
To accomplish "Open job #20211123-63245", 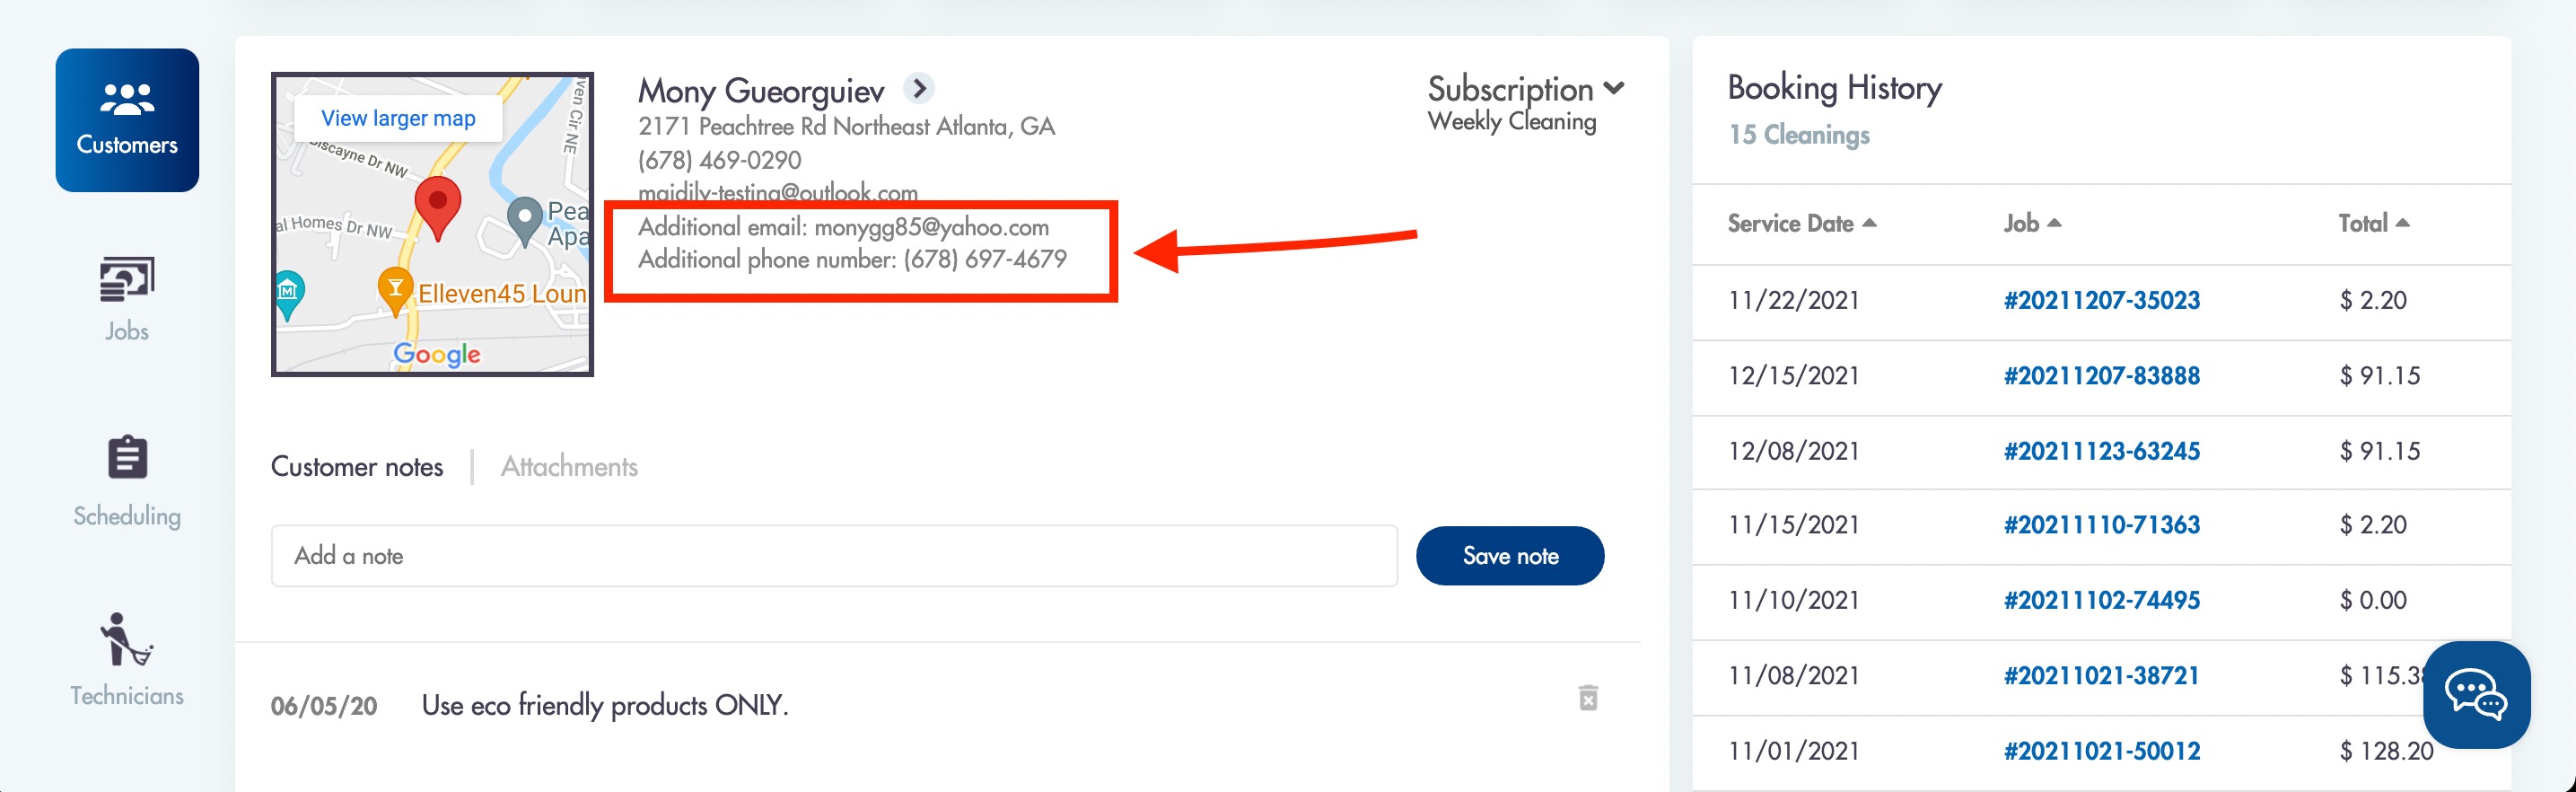I will point(2101,451).
